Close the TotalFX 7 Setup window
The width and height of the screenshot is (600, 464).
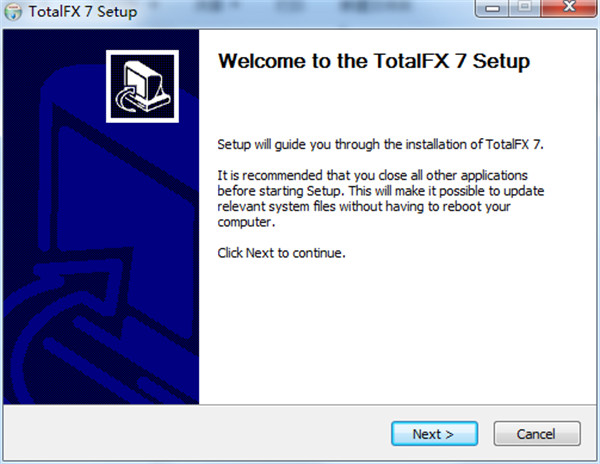569,7
